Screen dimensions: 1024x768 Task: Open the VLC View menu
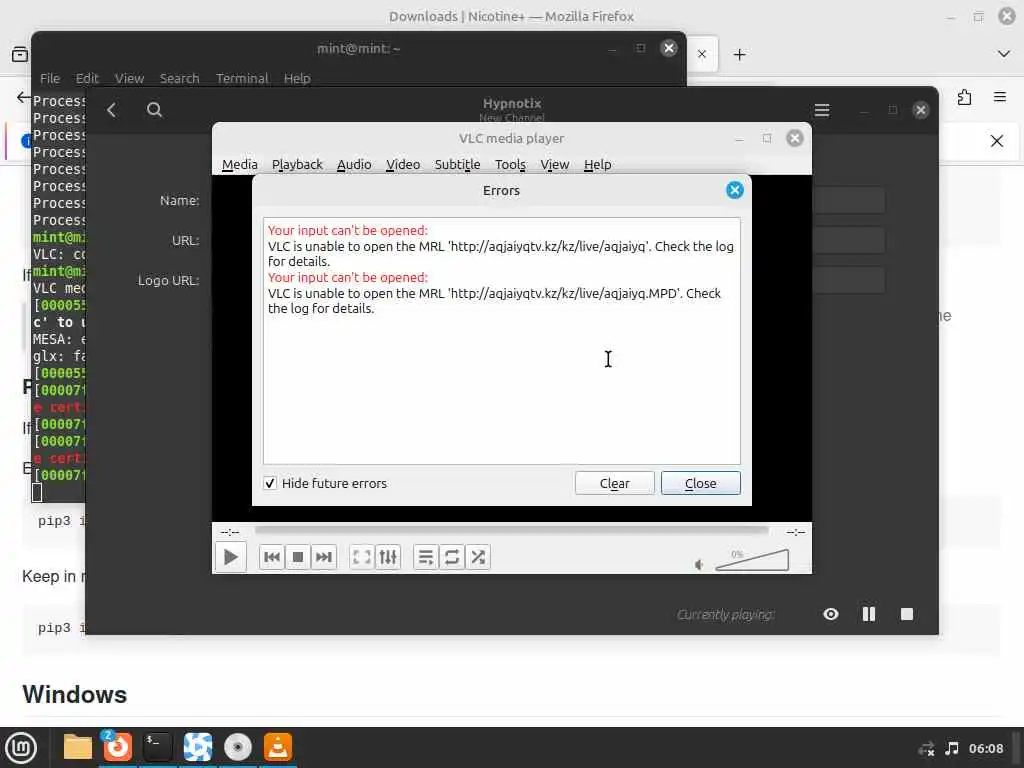click(x=554, y=165)
